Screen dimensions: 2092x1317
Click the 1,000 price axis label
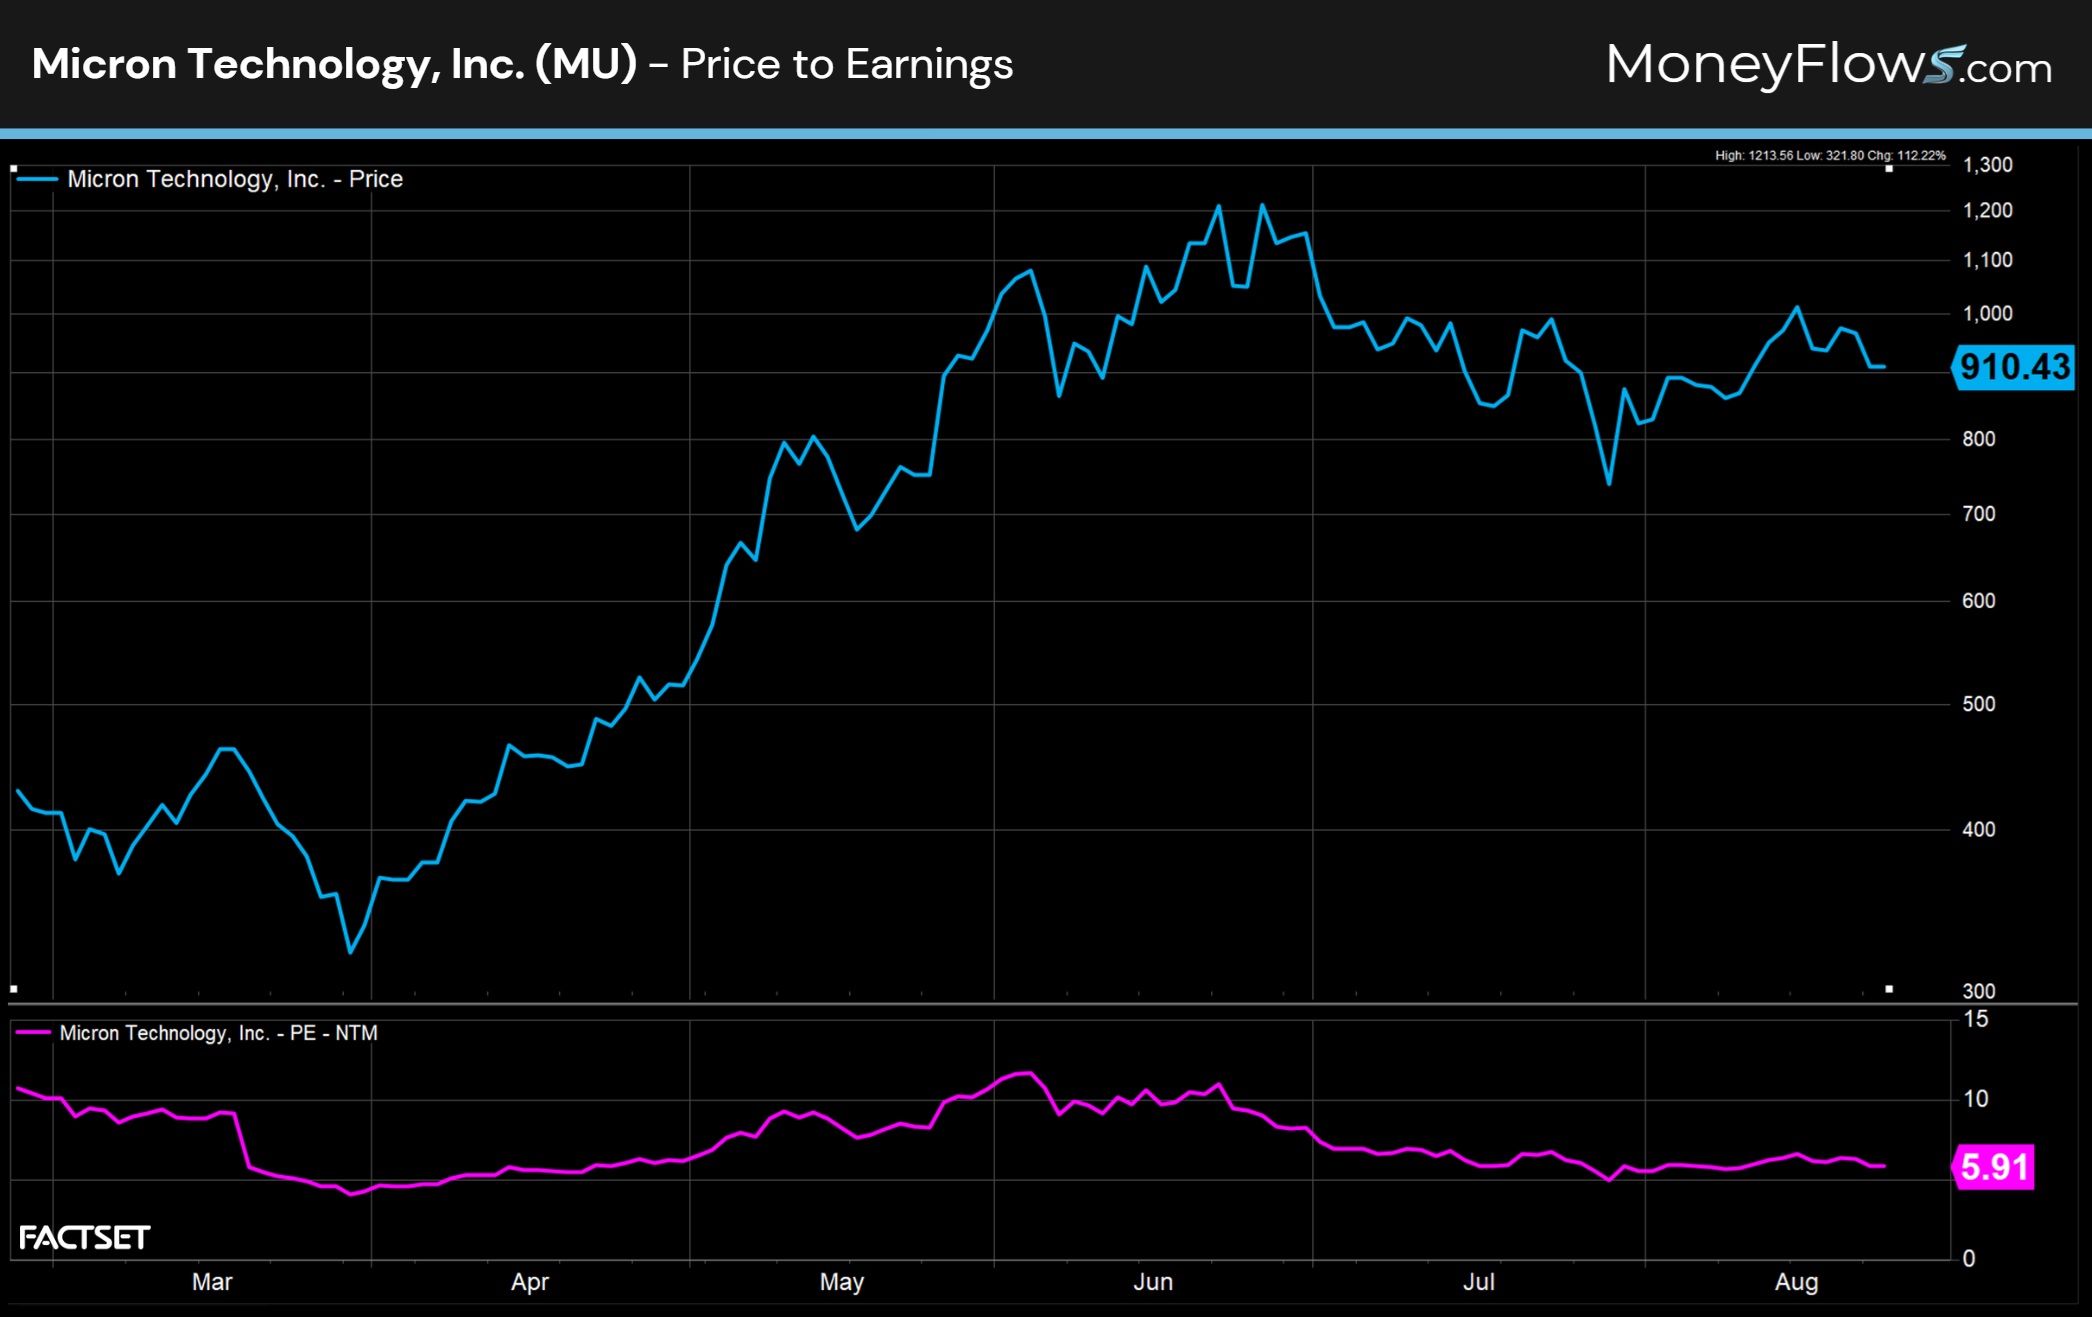click(x=1988, y=313)
